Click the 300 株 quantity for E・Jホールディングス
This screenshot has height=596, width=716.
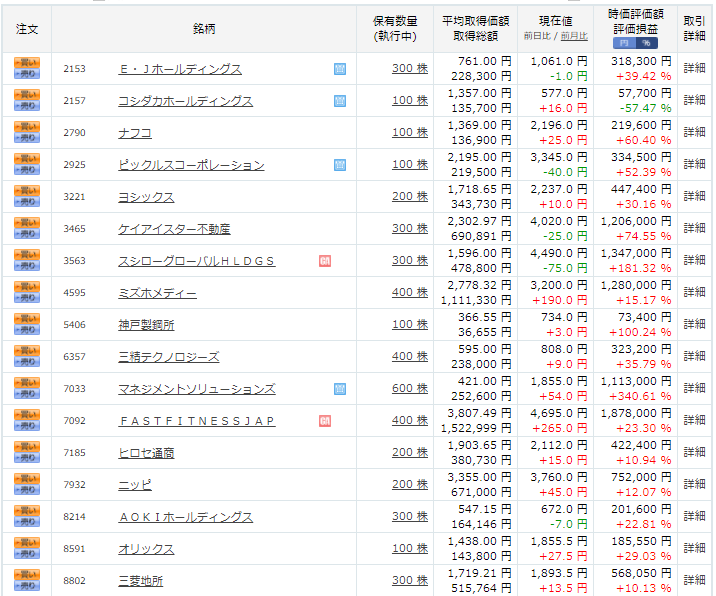(410, 69)
